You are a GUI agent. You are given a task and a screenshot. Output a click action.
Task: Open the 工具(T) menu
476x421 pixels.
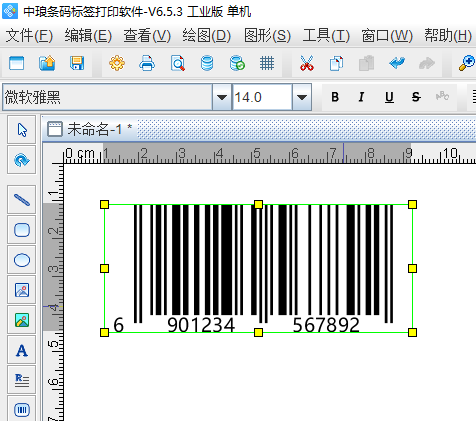[326, 36]
